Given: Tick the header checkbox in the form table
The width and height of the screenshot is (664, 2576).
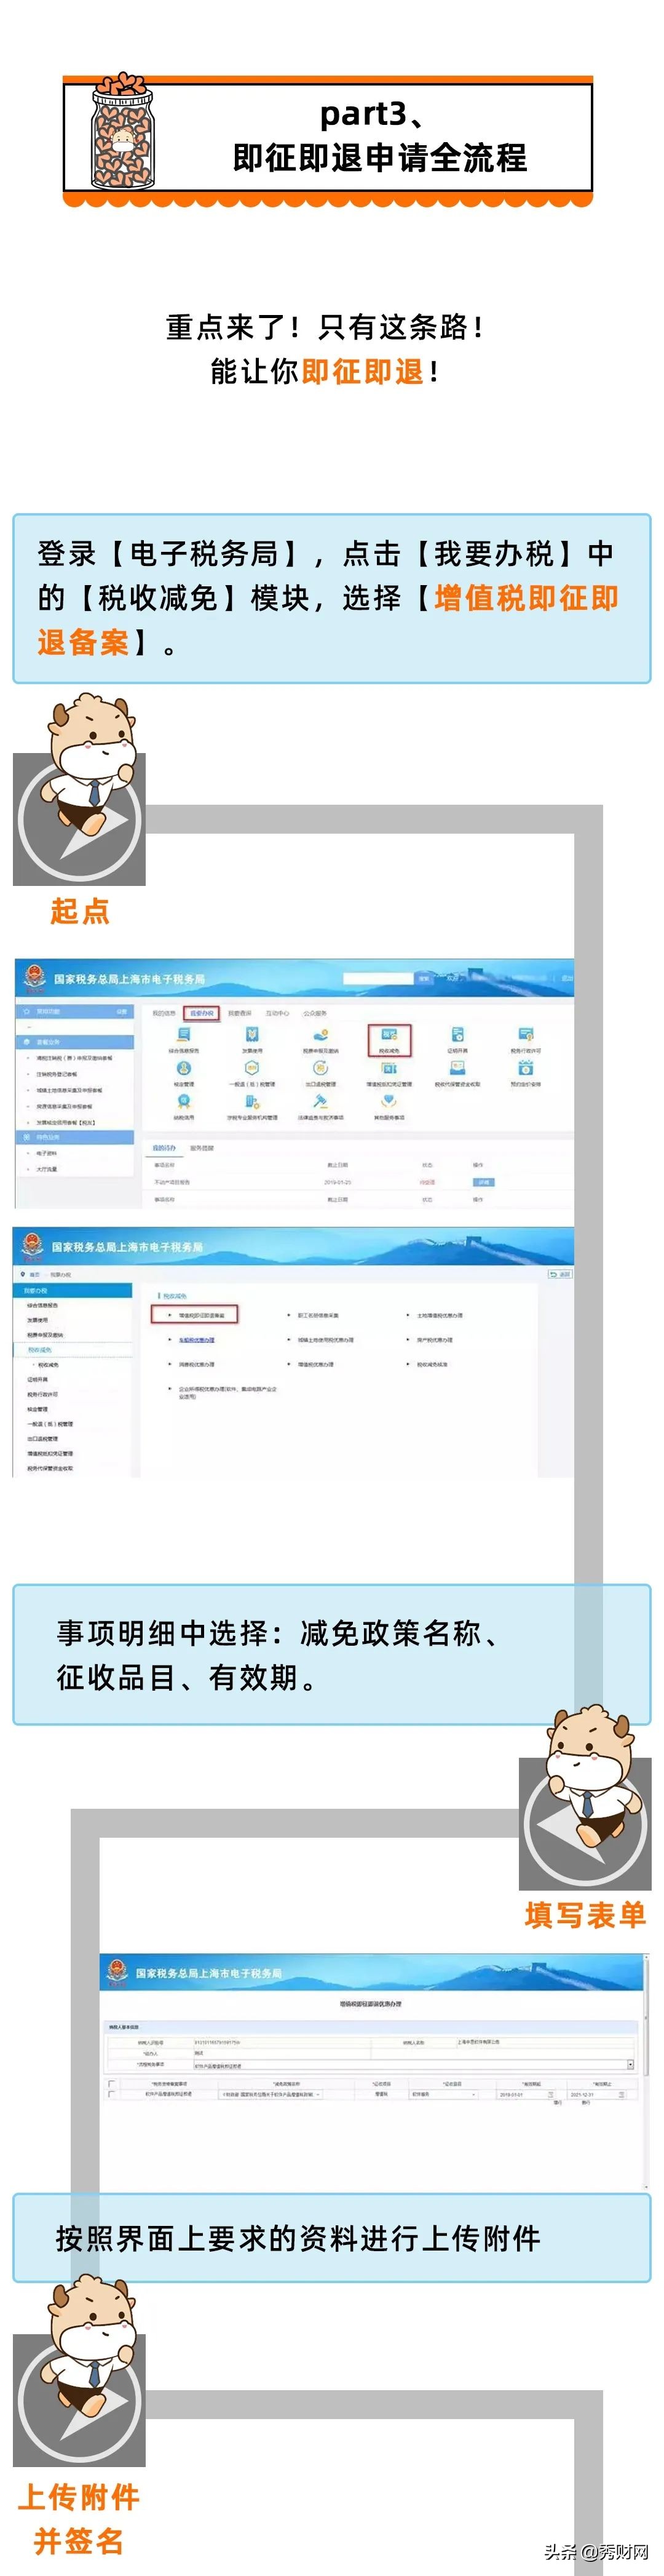Looking at the screenshot, I should (x=111, y=2084).
